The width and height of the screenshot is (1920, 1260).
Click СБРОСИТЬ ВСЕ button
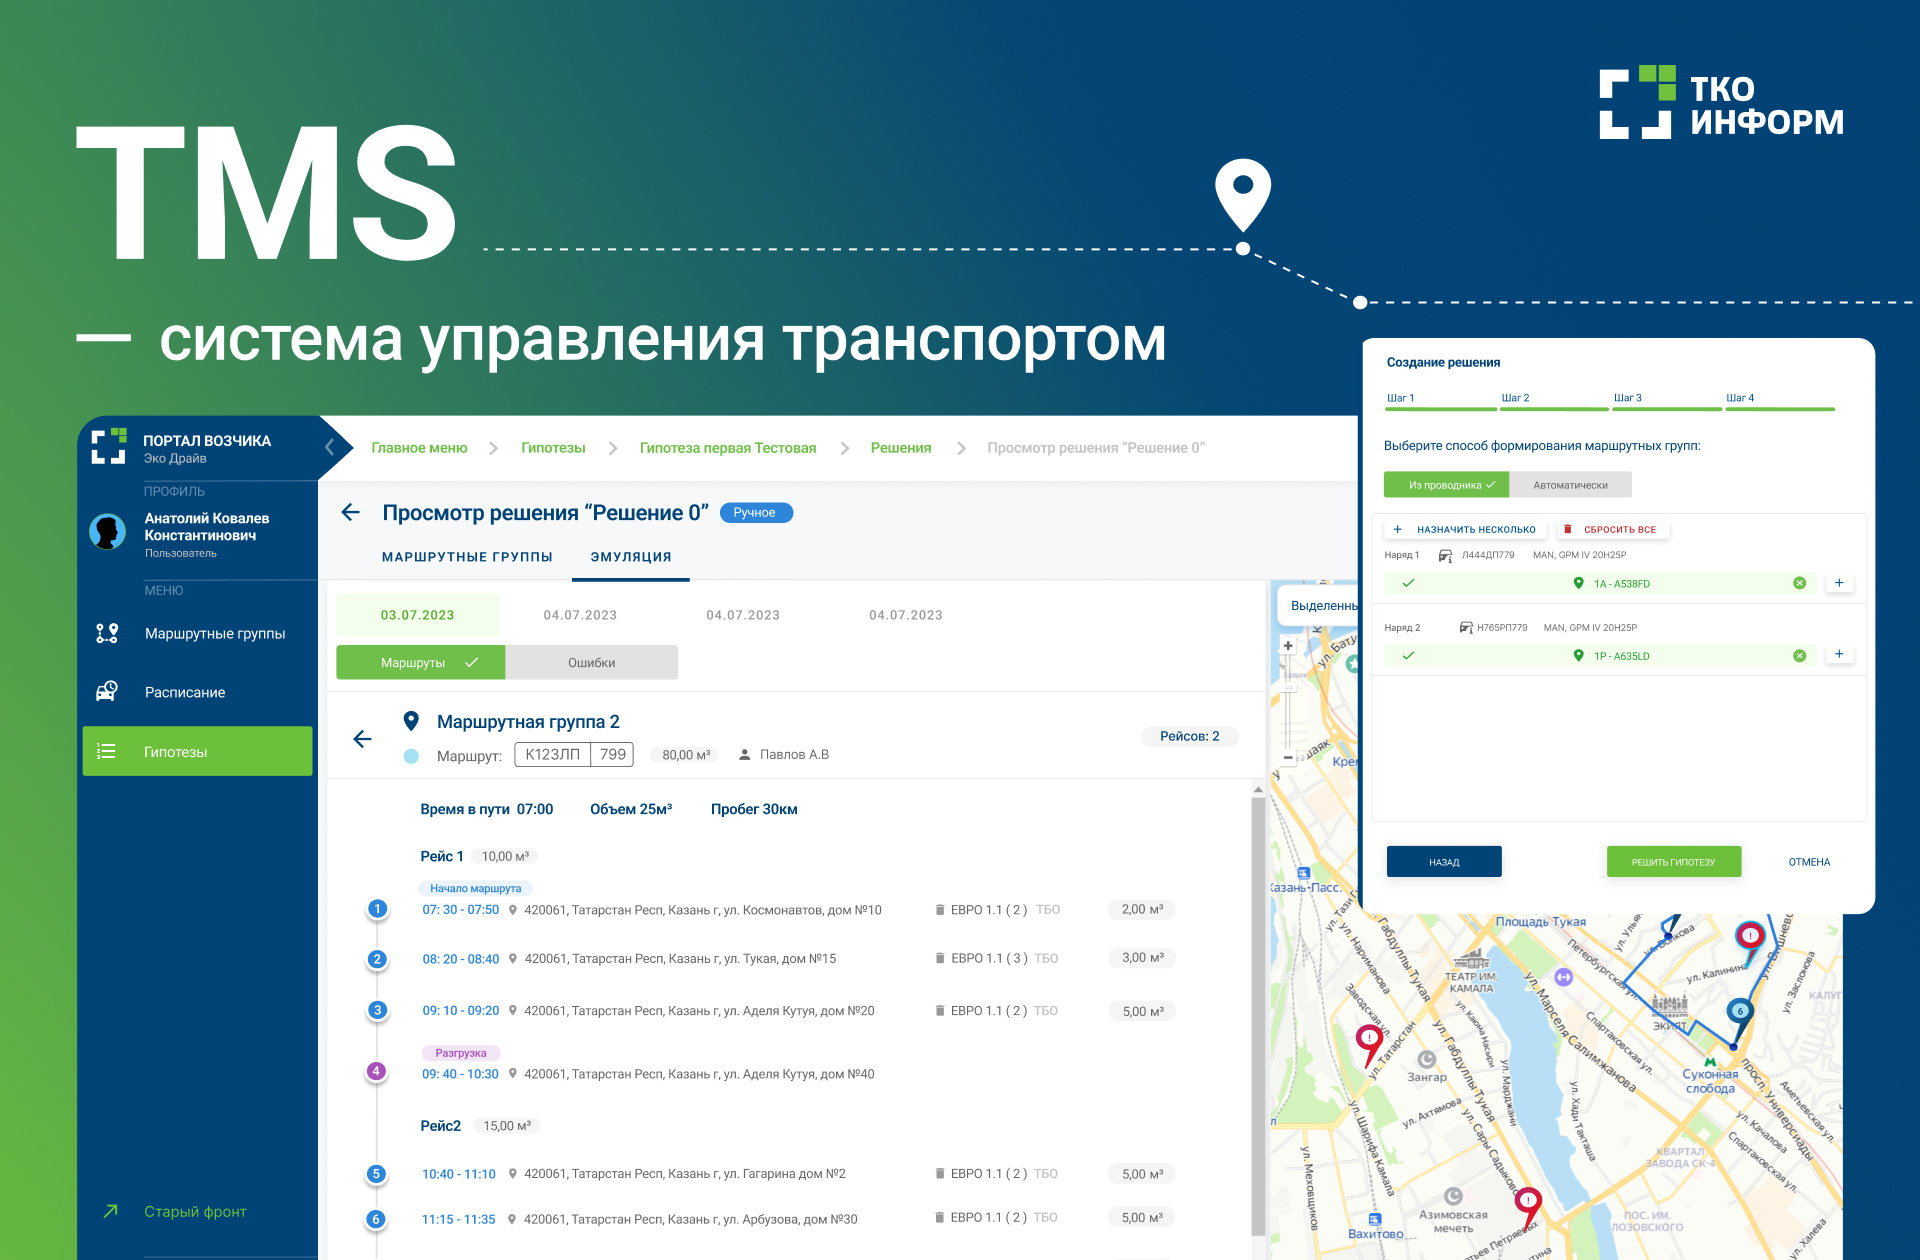pos(1611,529)
